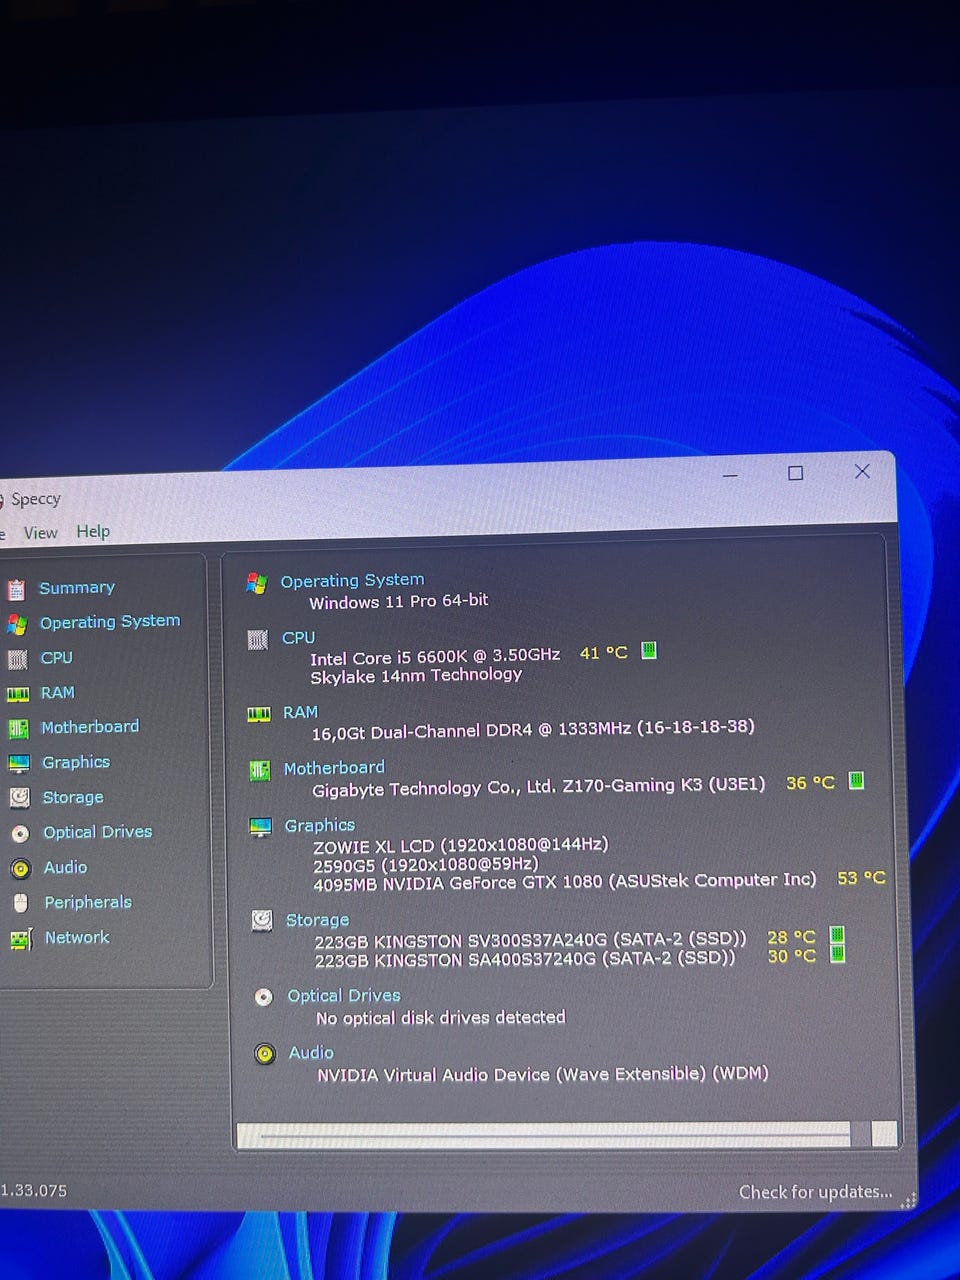Click the SV300 drive temperature gauge icon
This screenshot has width=960, height=1280.
click(x=837, y=936)
